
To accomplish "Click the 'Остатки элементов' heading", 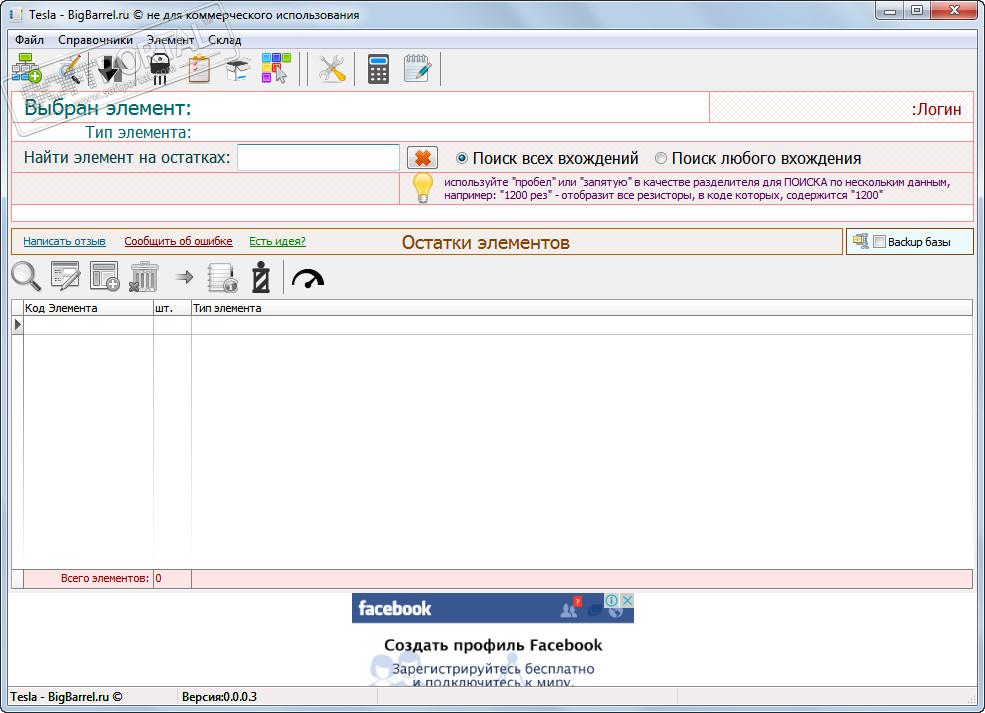I will [x=486, y=242].
